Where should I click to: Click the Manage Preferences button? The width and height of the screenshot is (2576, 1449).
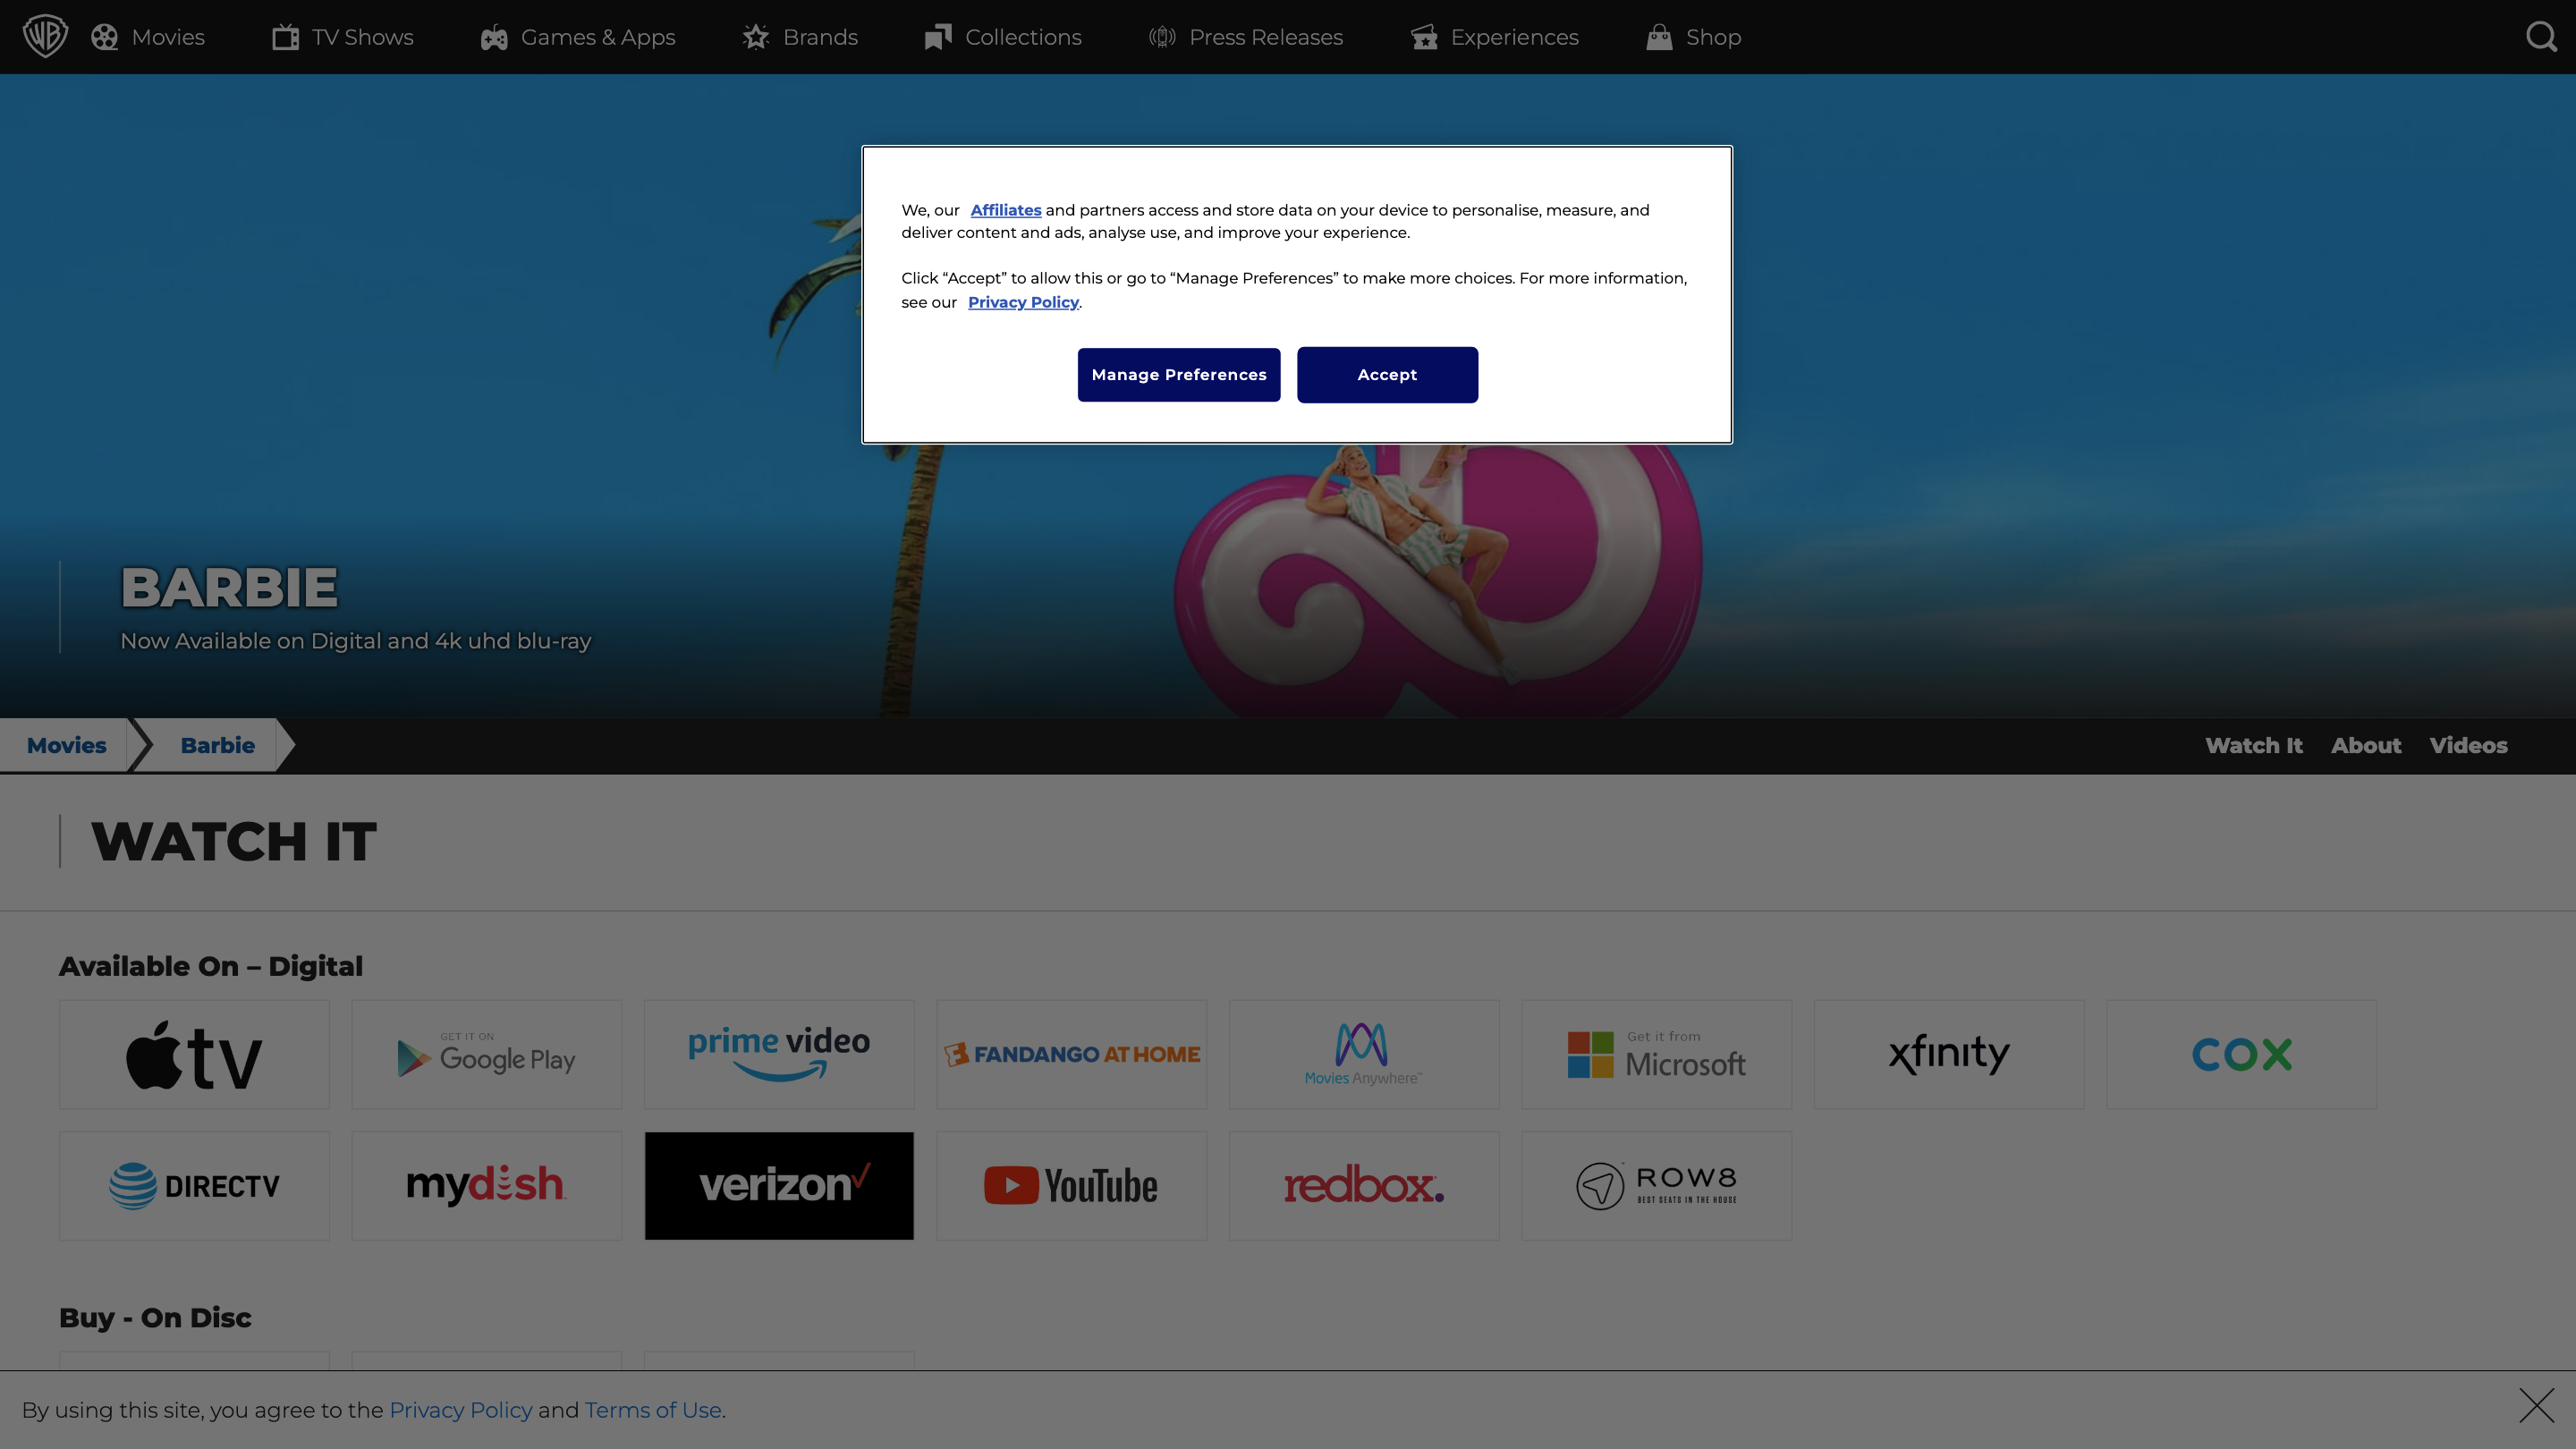(x=1178, y=375)
